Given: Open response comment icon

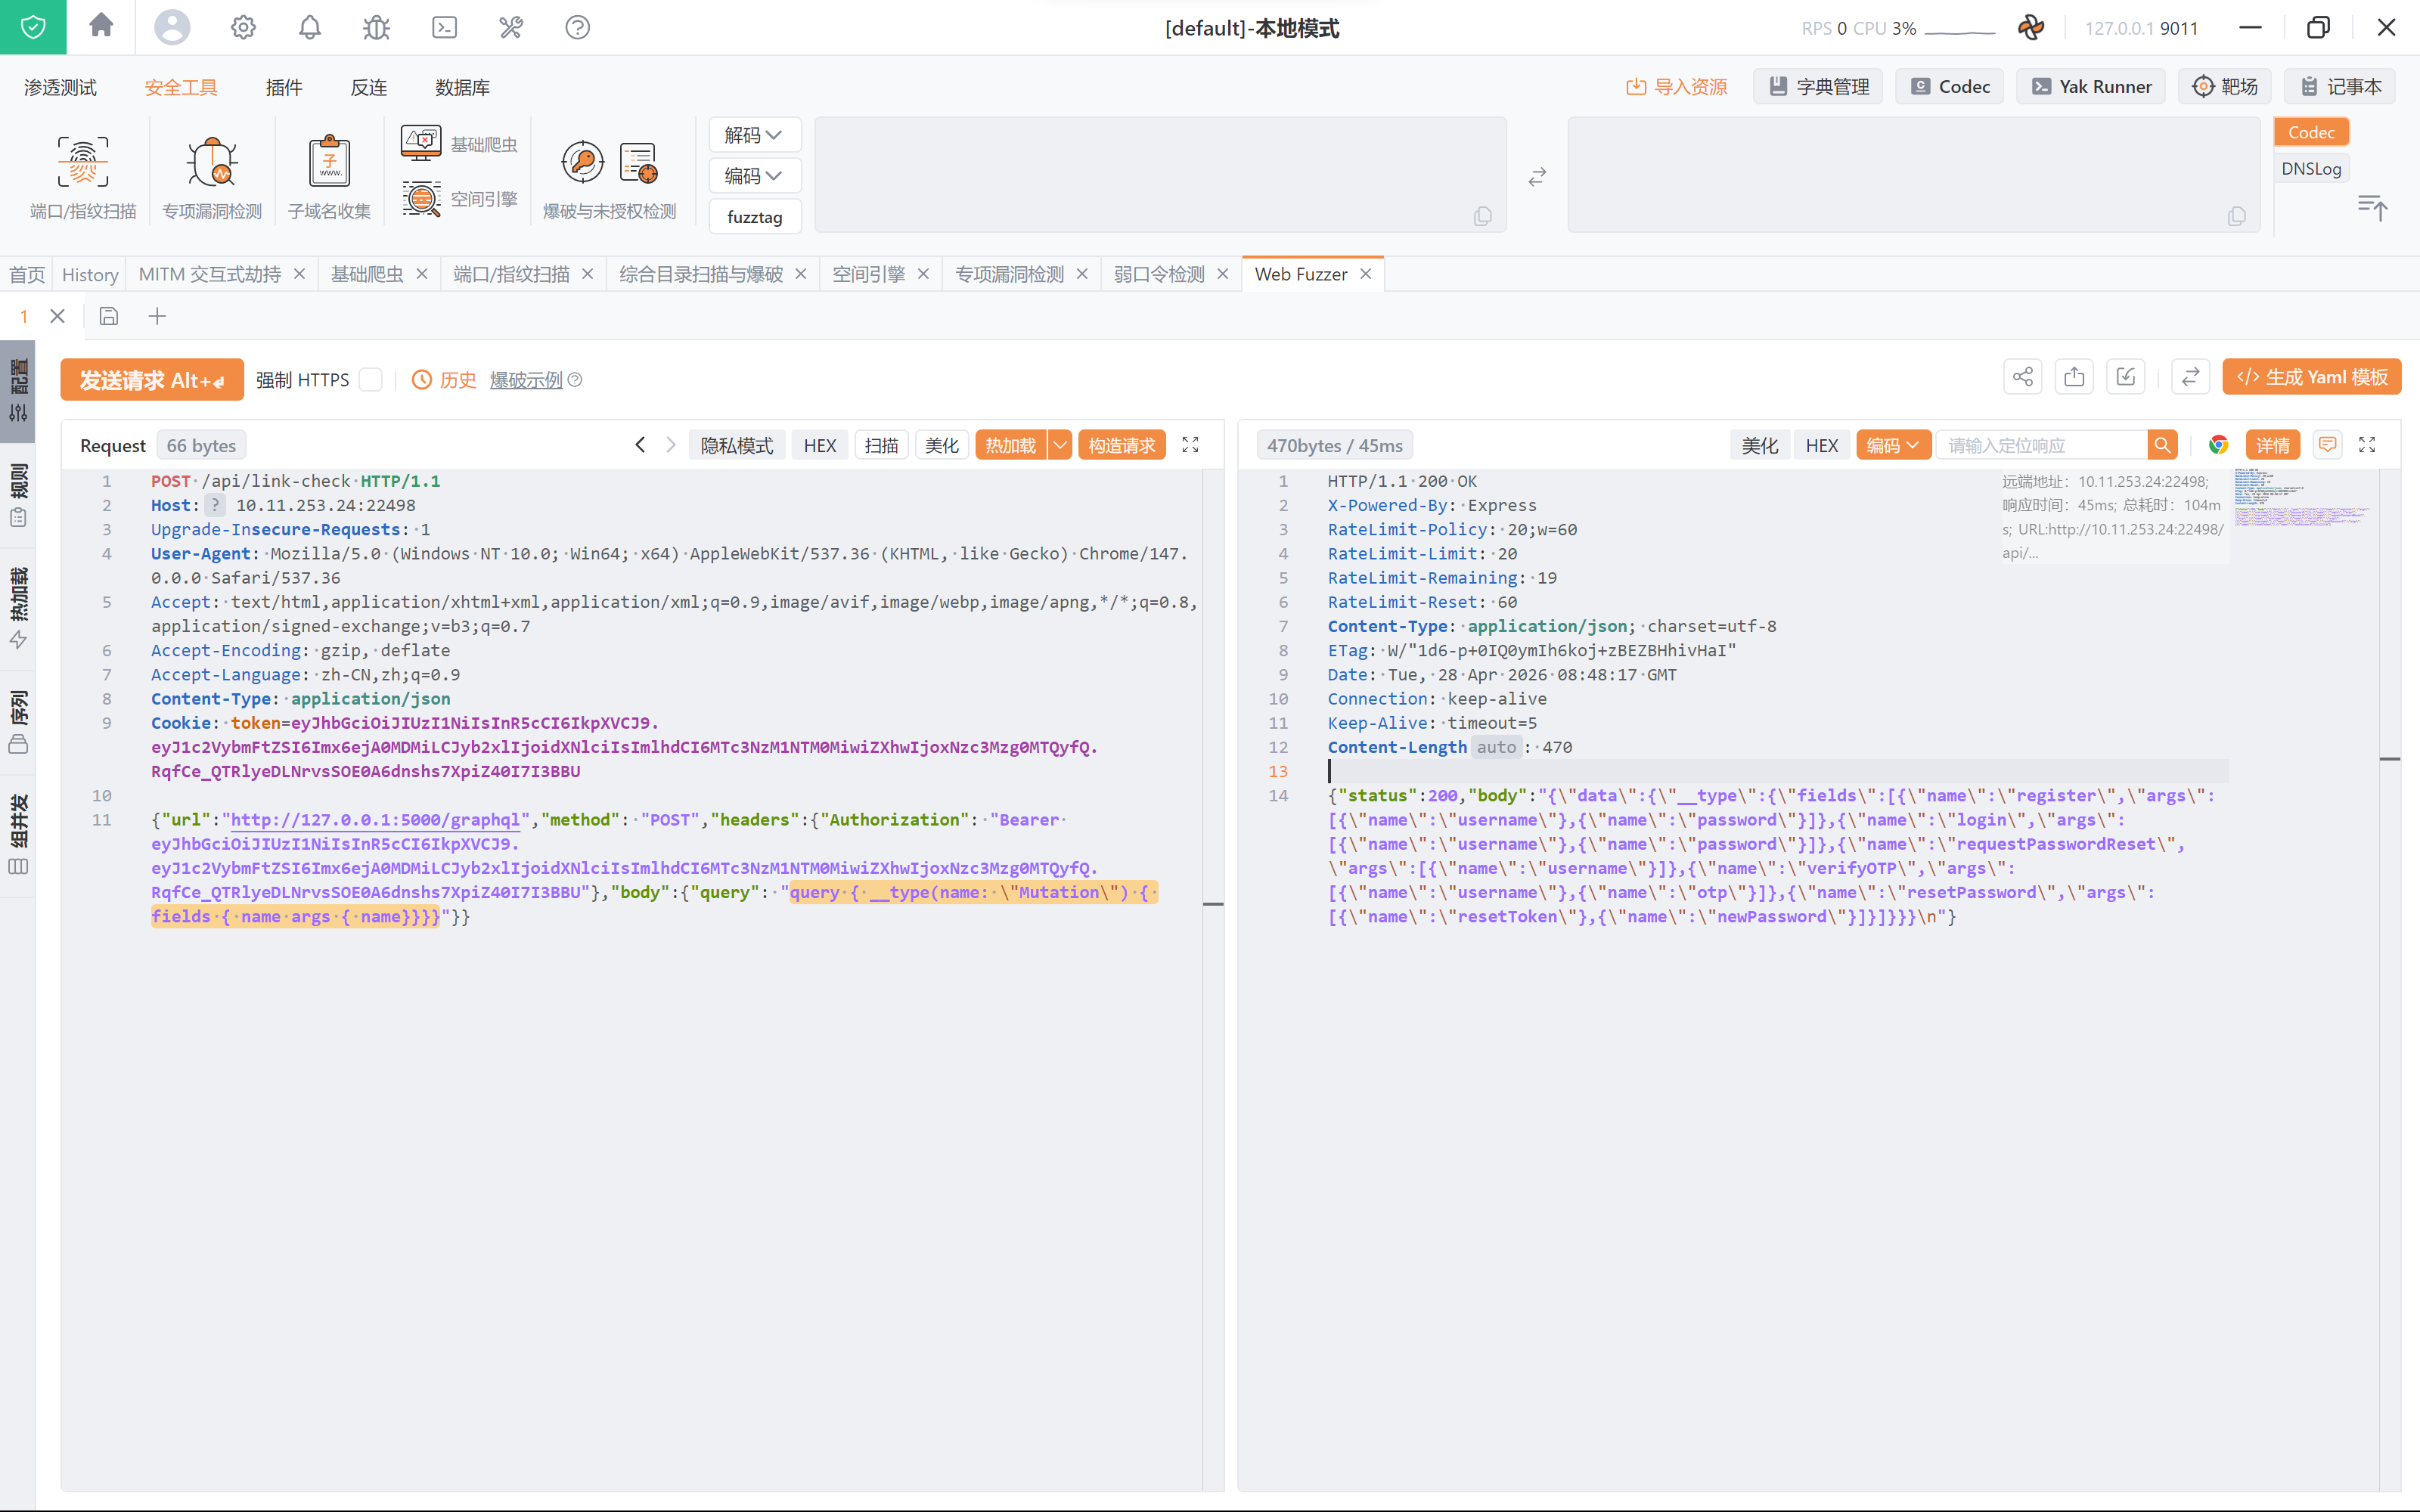Looking at the screenshot, I should 2328,445.
